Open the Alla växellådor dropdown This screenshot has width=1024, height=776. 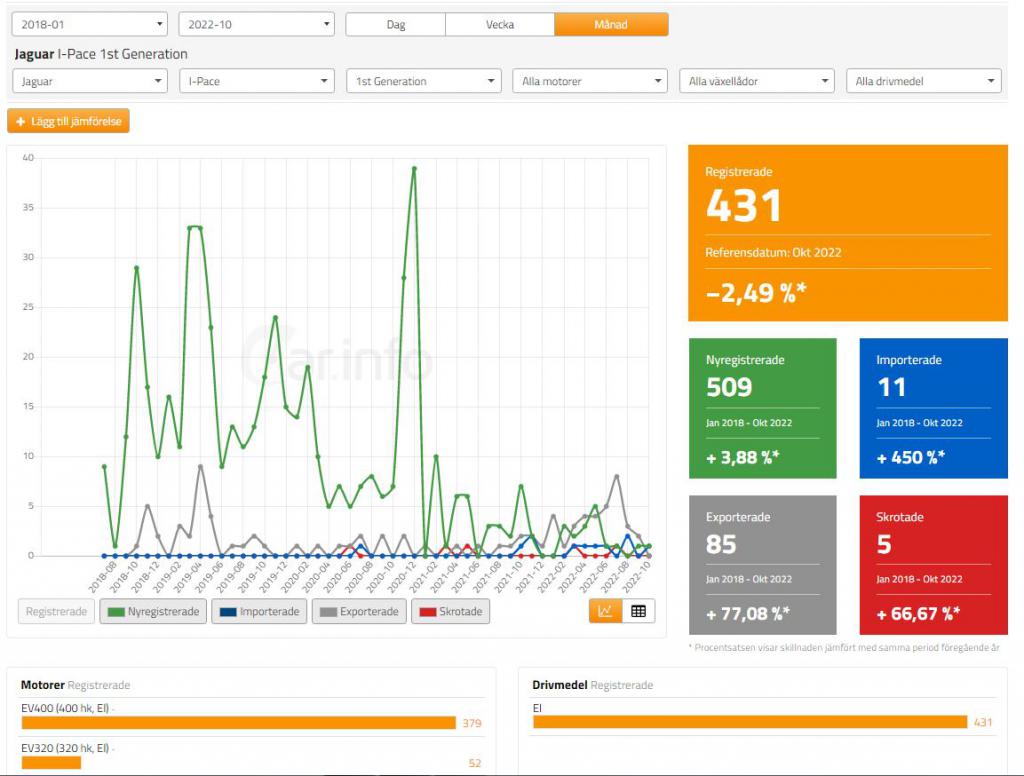pos(757,81)
